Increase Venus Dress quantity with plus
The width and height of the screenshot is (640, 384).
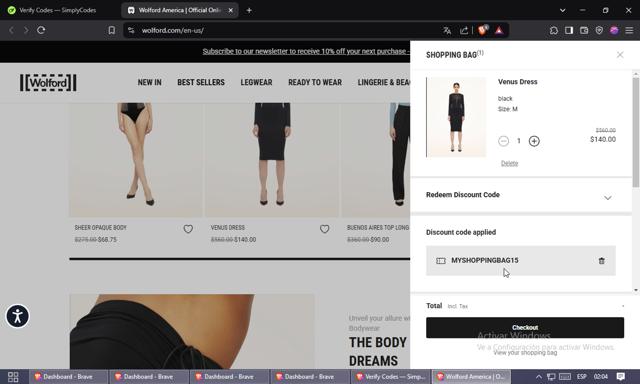coord(534,141)
